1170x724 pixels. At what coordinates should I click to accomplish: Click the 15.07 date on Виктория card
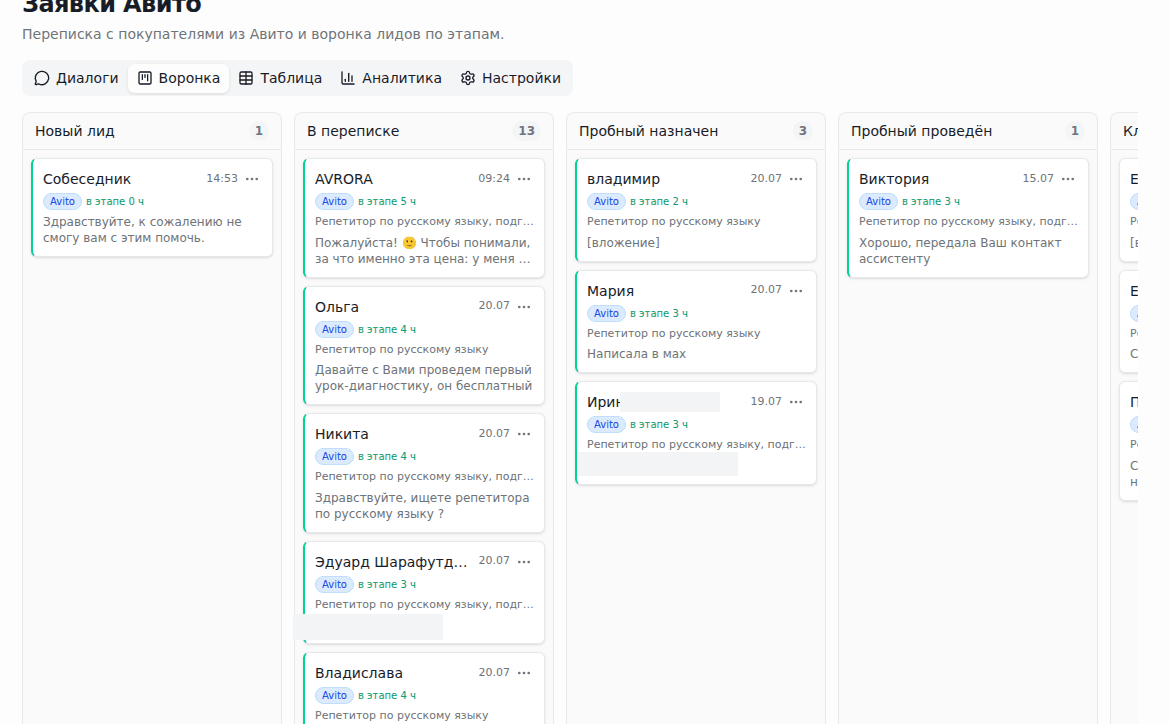tap(1038, 178)
